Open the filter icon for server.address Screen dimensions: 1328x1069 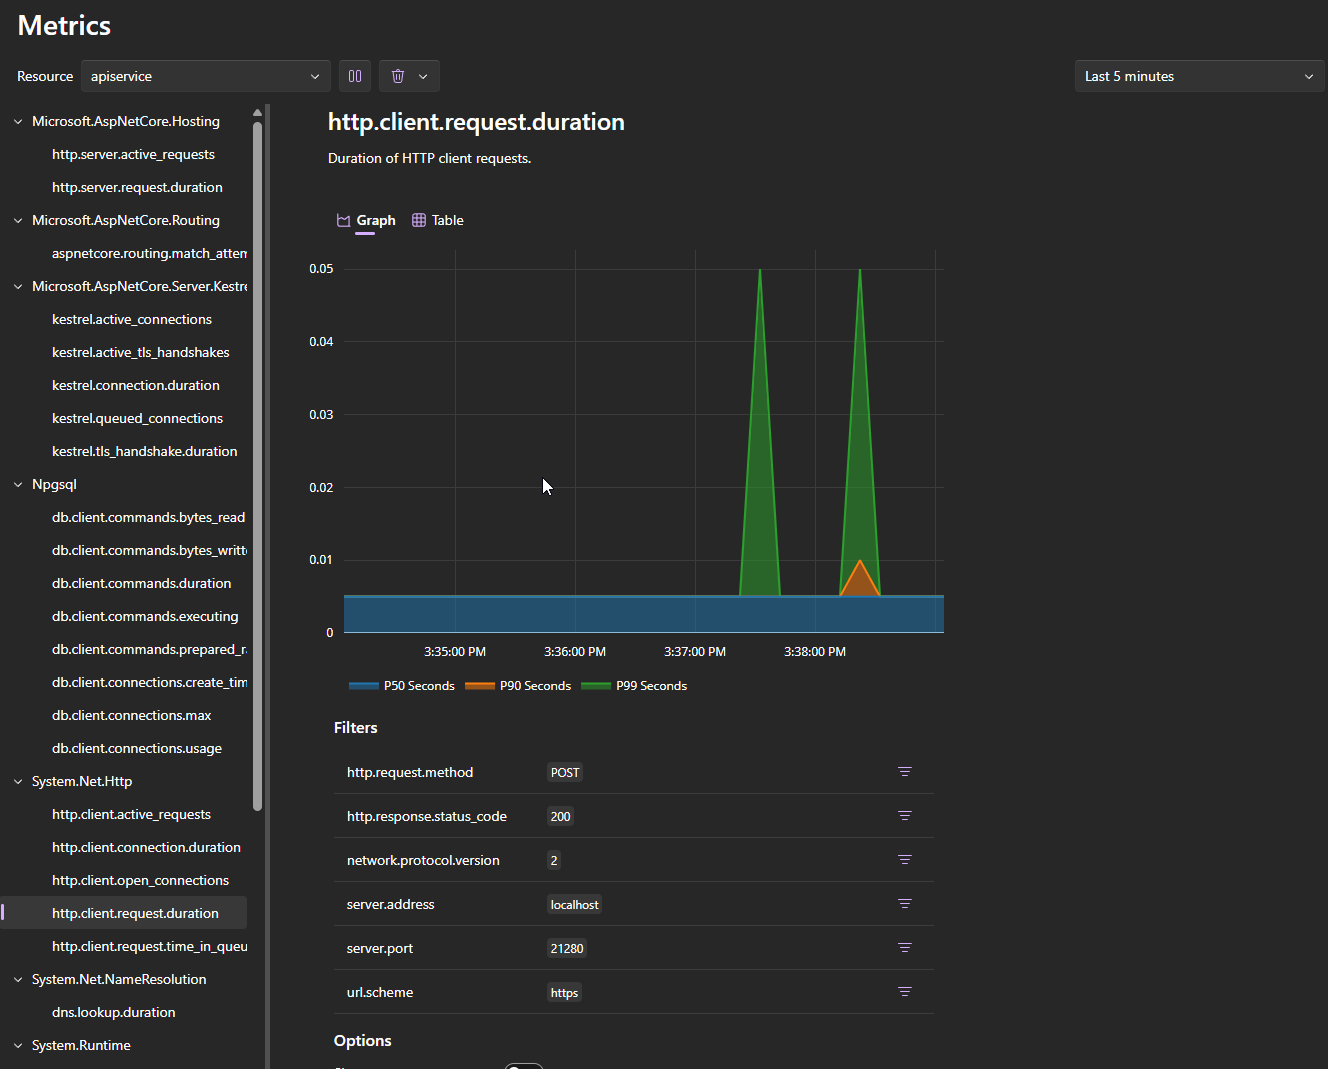click(x=905, y=903)
